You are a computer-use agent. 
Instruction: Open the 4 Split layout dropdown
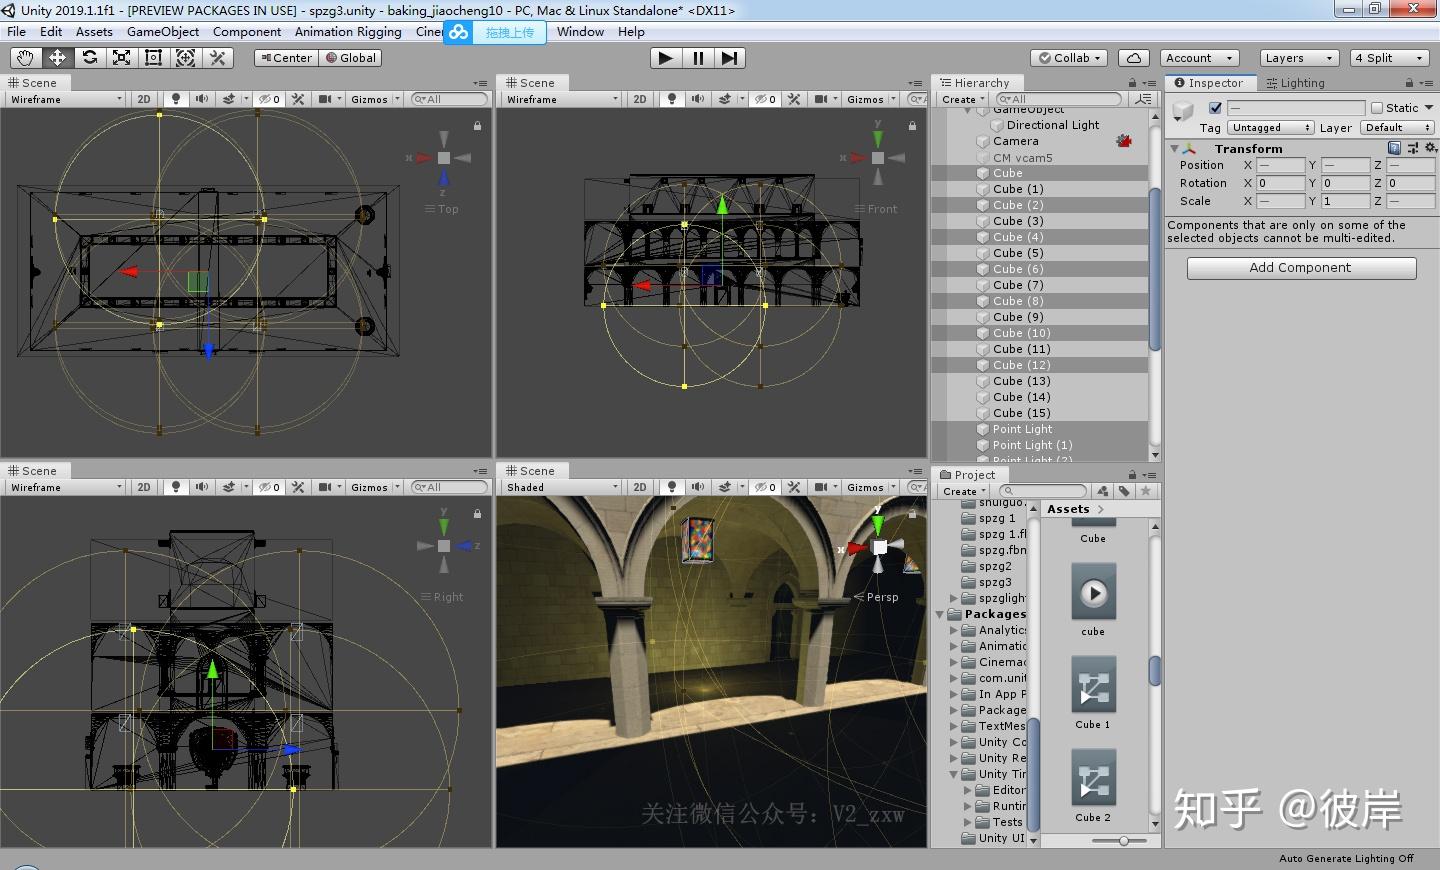[x=1389, y=58]
